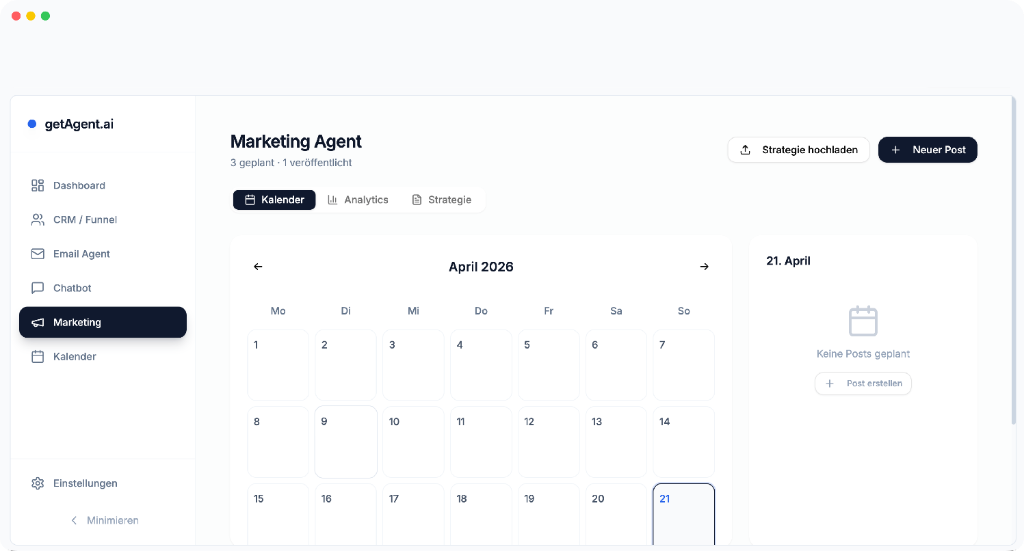Image resolution: width=1024 pixels, height=551 pixels.
Task: Click the blue dot logo beside getAgent.ai
Action: click(31, 124)
